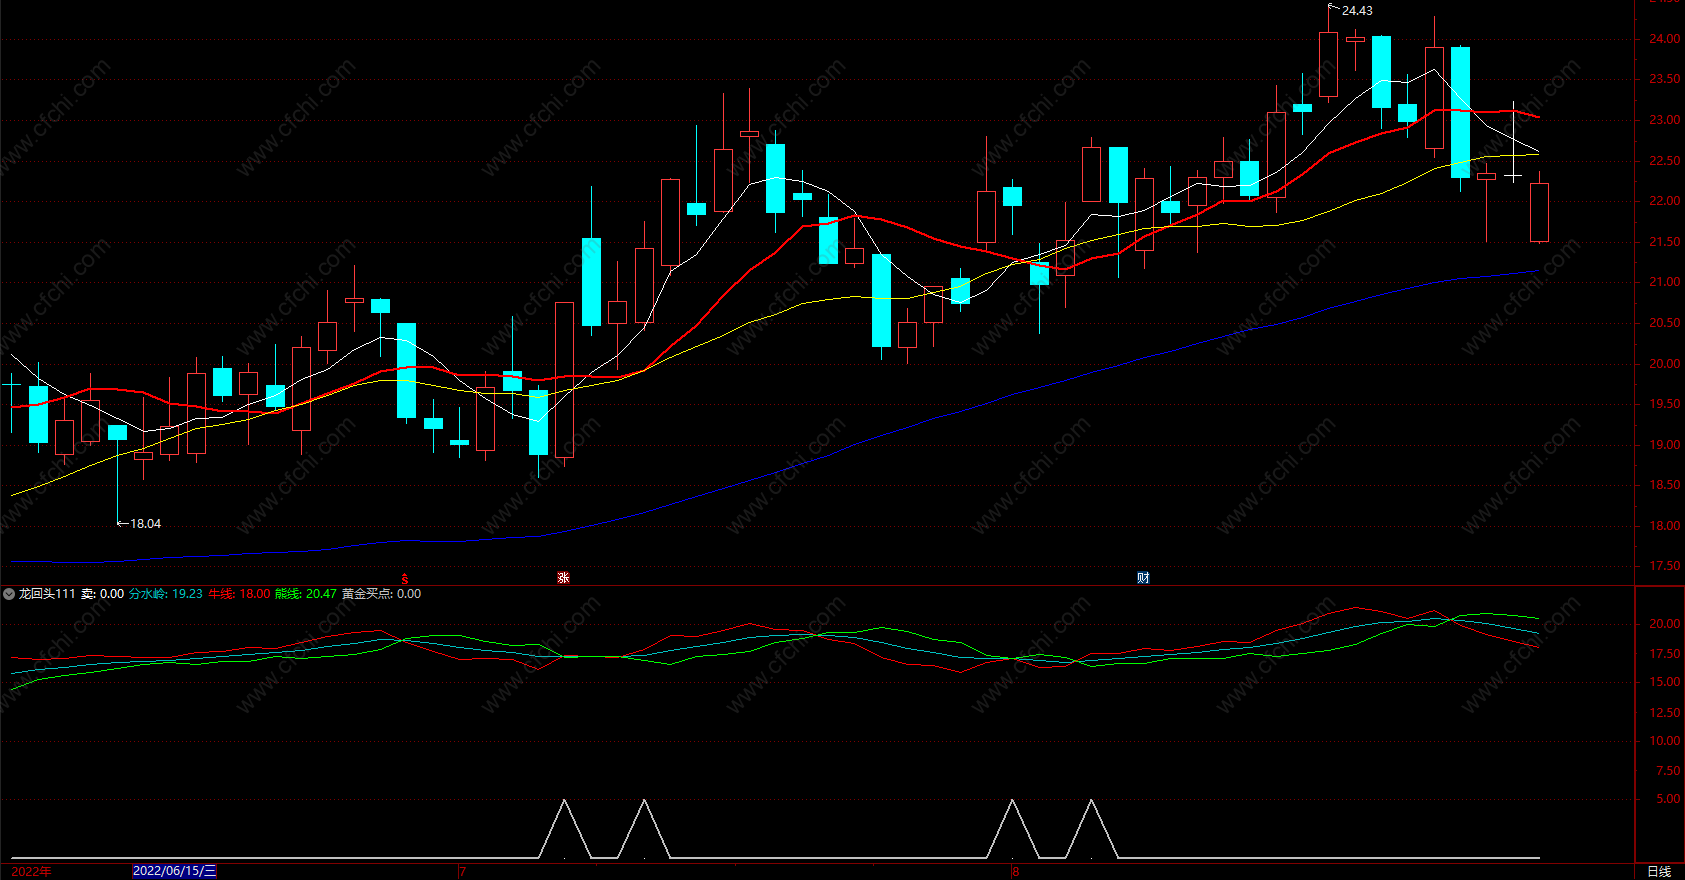Select the 分水岭: 19.23 indicator value
Image resolution: width=1685 pixels, height=880 pixels.
166,594
